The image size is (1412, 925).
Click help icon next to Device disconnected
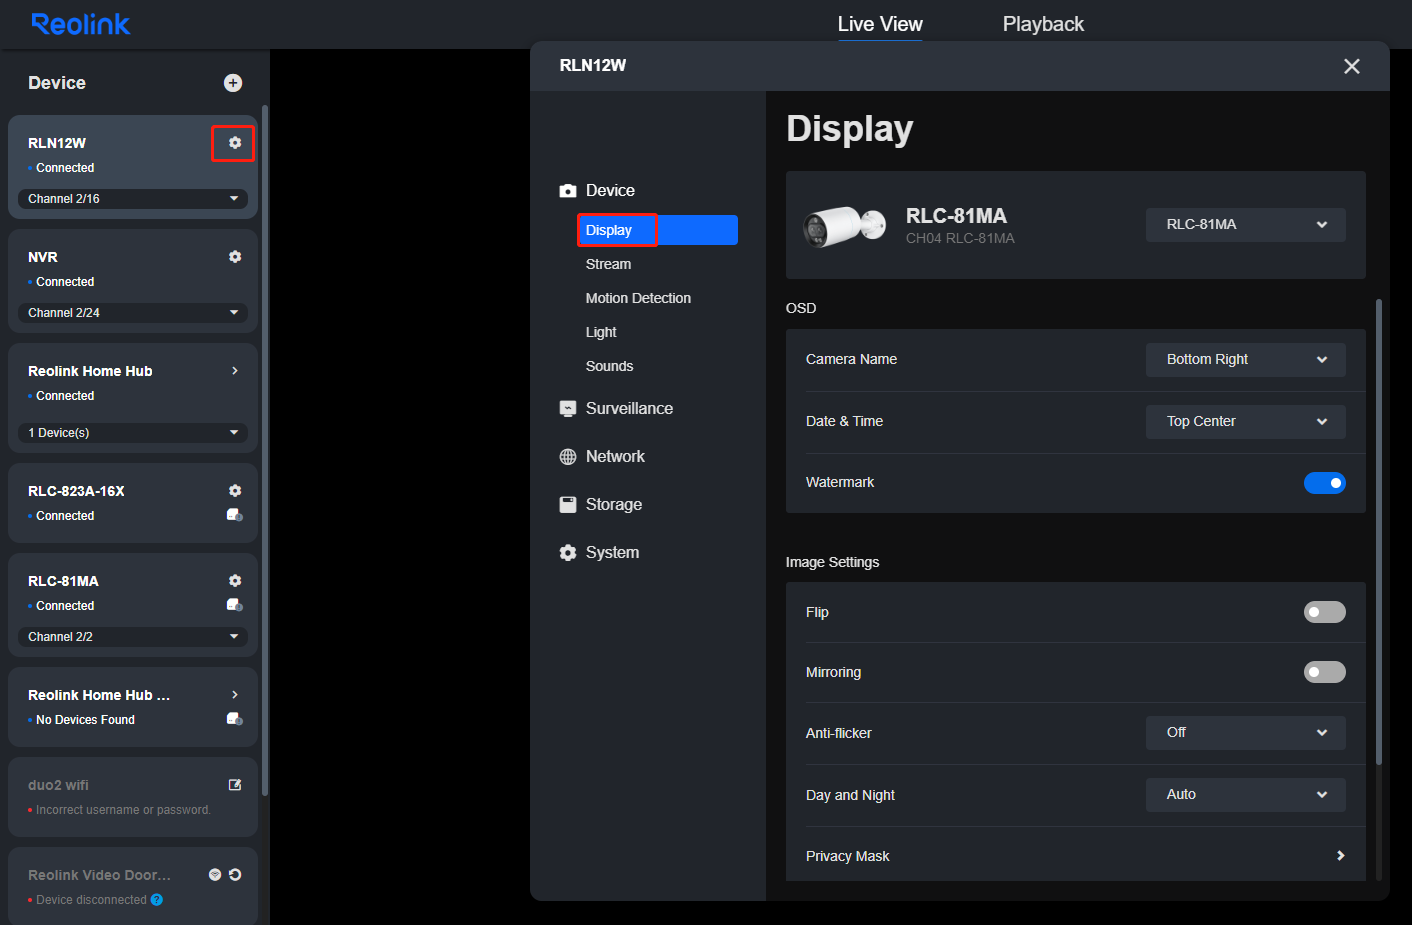pos(157,900)
